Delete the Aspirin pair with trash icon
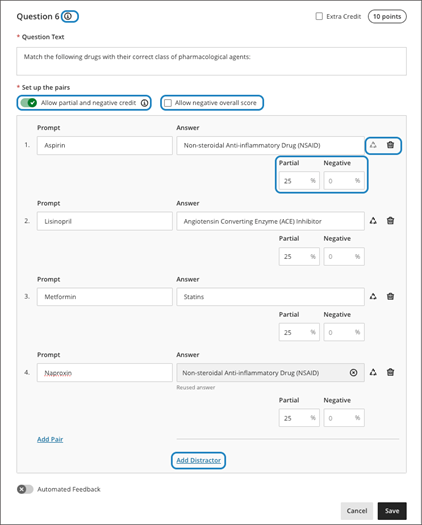This screenshot has height=525, width=422. pyautogui.click(x=390, y=145)
